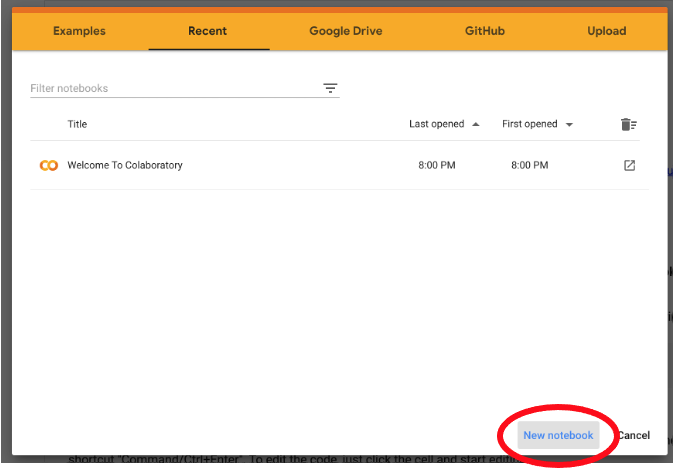This screenshot has height=468, width=674.
Task: Click the Filter notebooks input field
Action: point(170,88)
